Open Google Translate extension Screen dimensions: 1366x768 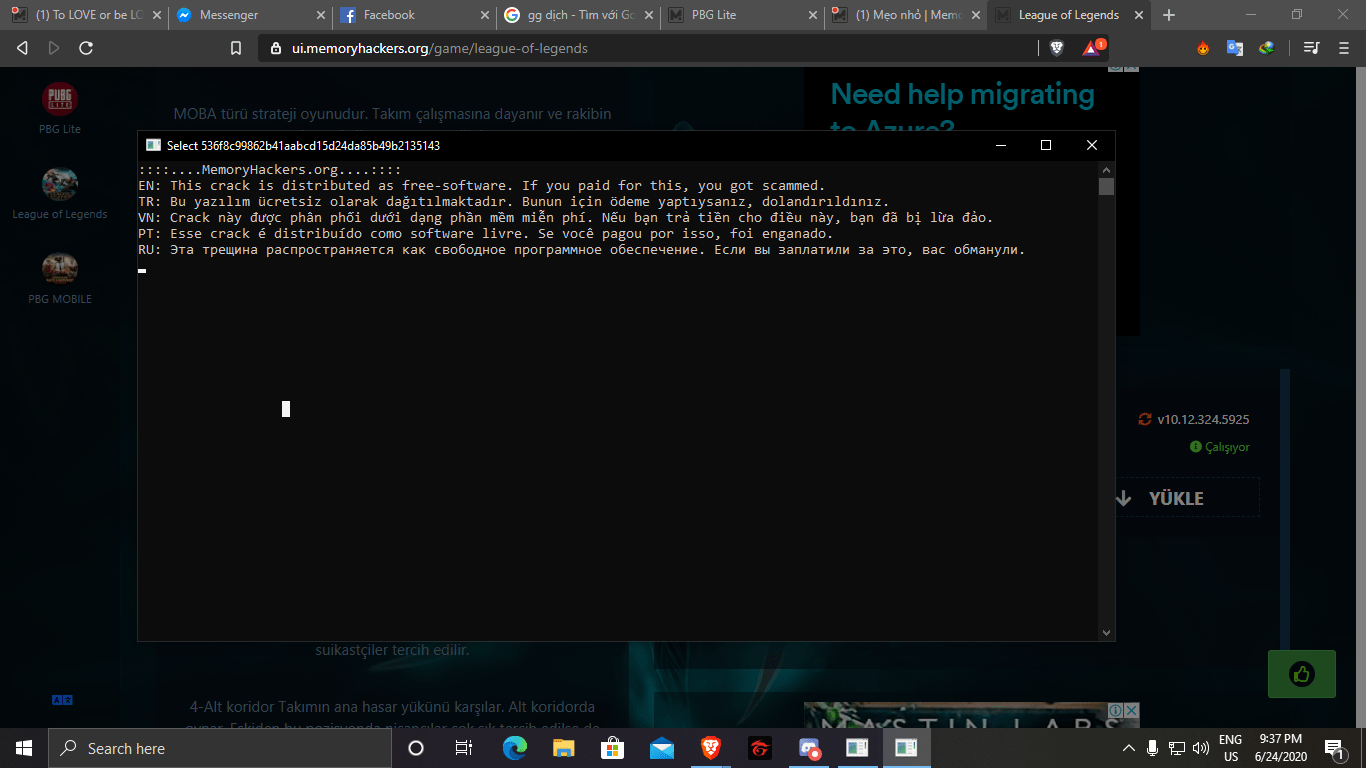(x=1235, y=48)
